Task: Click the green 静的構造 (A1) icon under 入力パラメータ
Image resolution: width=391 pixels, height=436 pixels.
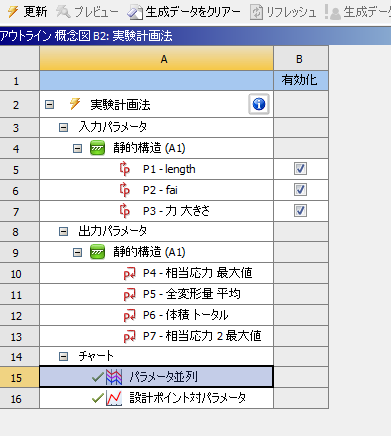Action: click(x=97, y=148)
